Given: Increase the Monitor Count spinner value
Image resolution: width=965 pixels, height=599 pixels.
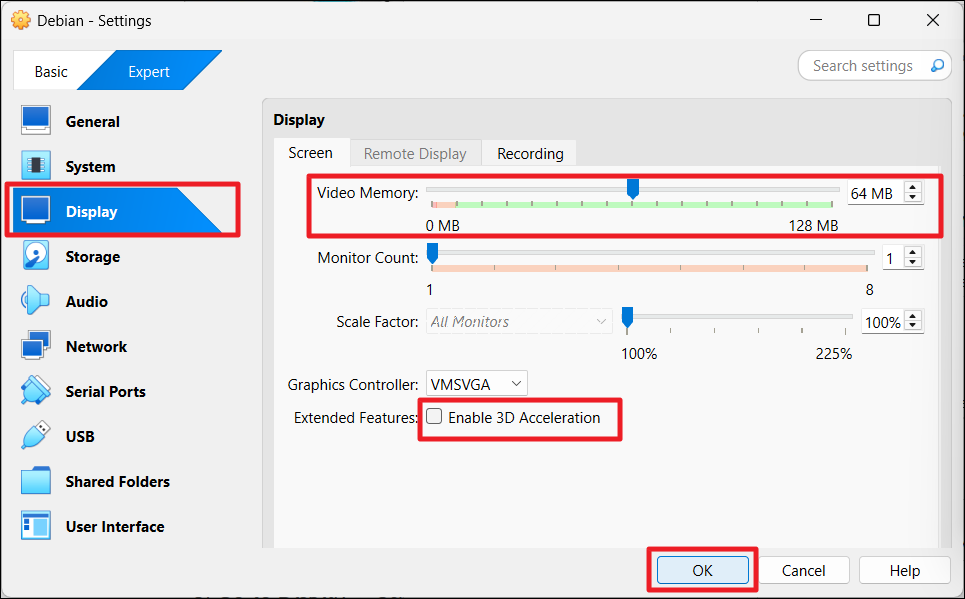Looking at the screenshot, I should [x=912, y=253].
